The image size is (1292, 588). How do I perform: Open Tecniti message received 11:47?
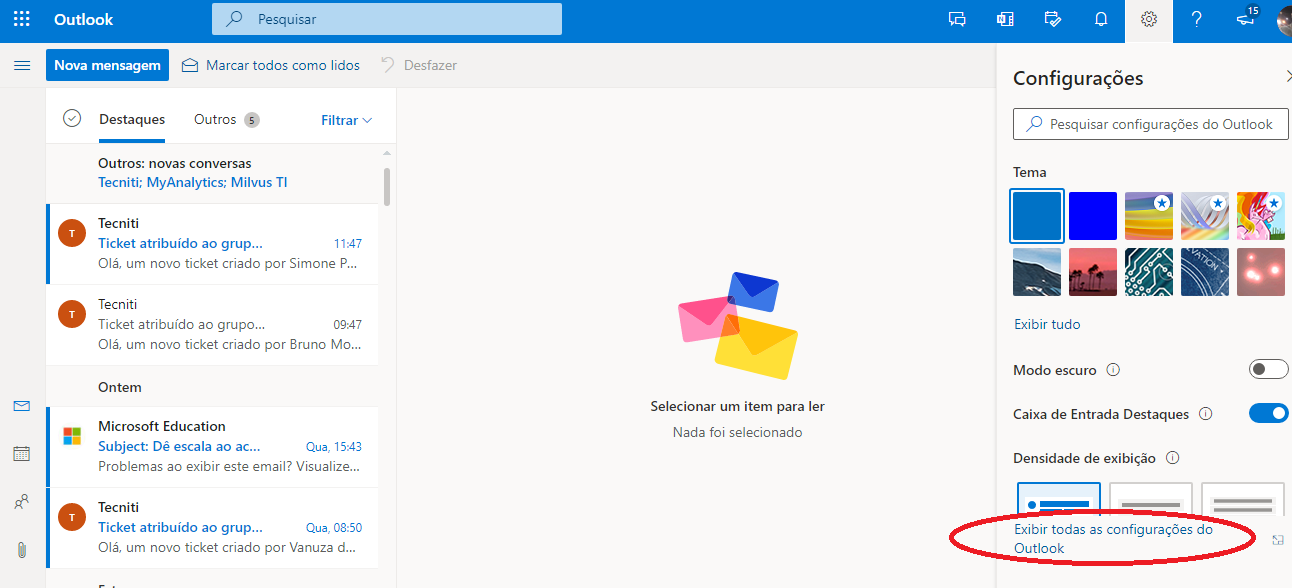point(213,244)
